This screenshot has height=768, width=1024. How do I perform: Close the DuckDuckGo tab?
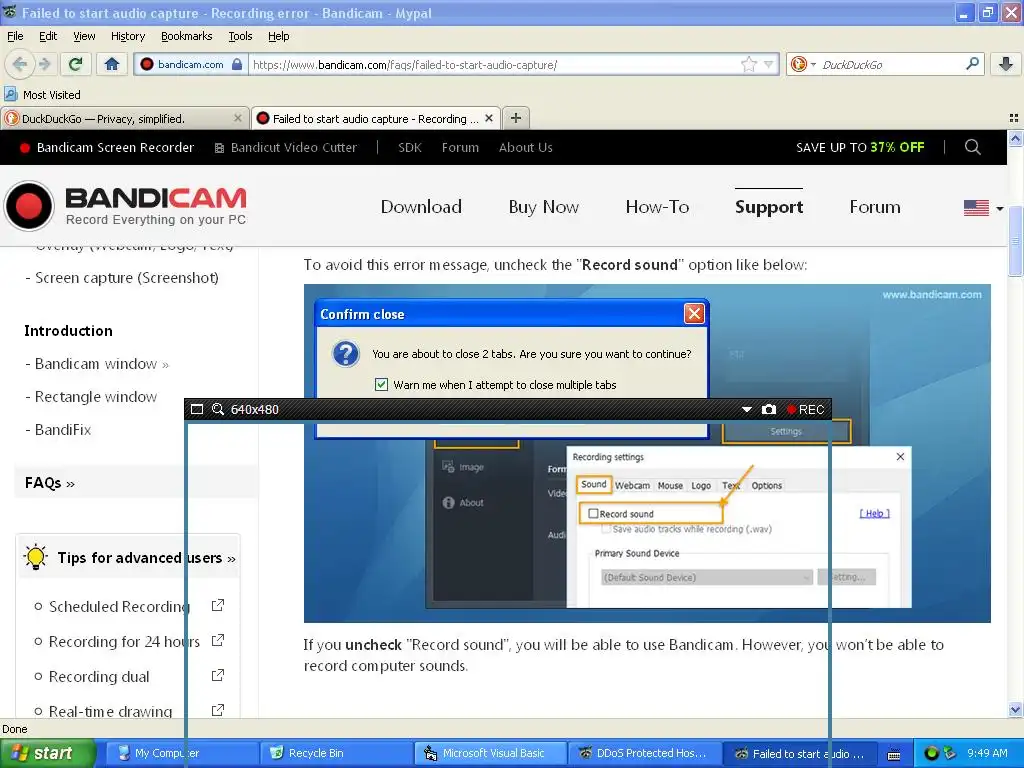click(x=238, y=118)
